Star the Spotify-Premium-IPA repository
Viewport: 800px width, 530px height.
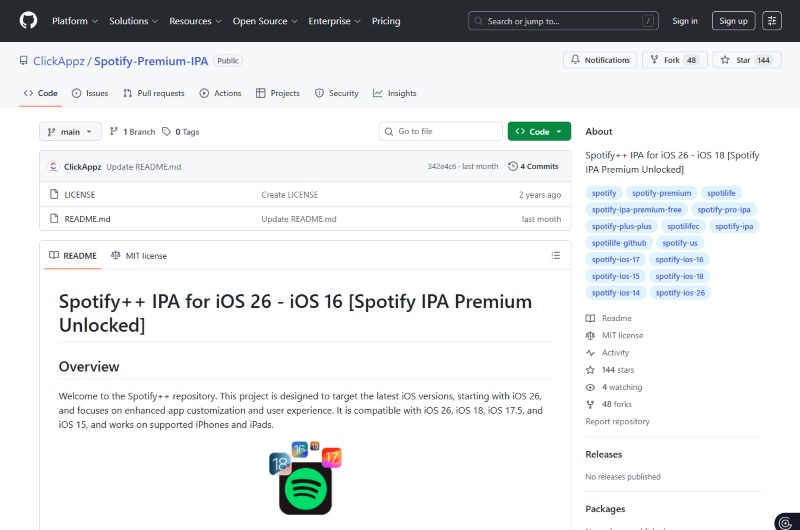pyautogui.click(x=735, y=60)
